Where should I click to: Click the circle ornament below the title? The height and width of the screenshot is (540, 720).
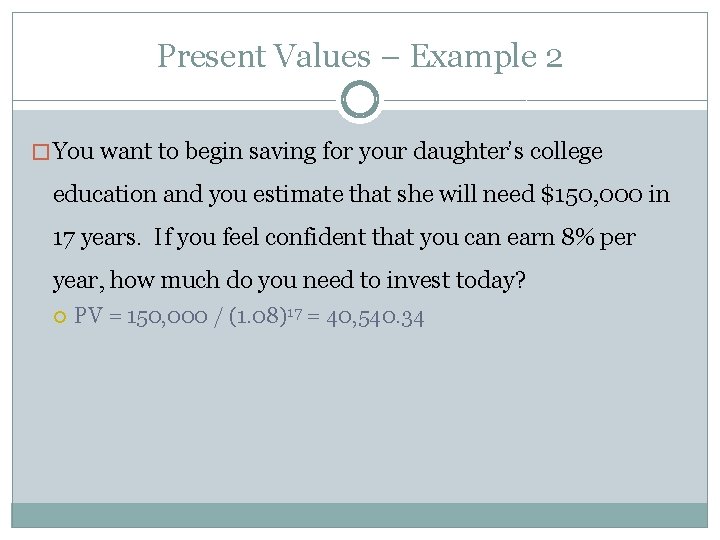(x=360, y=100)
